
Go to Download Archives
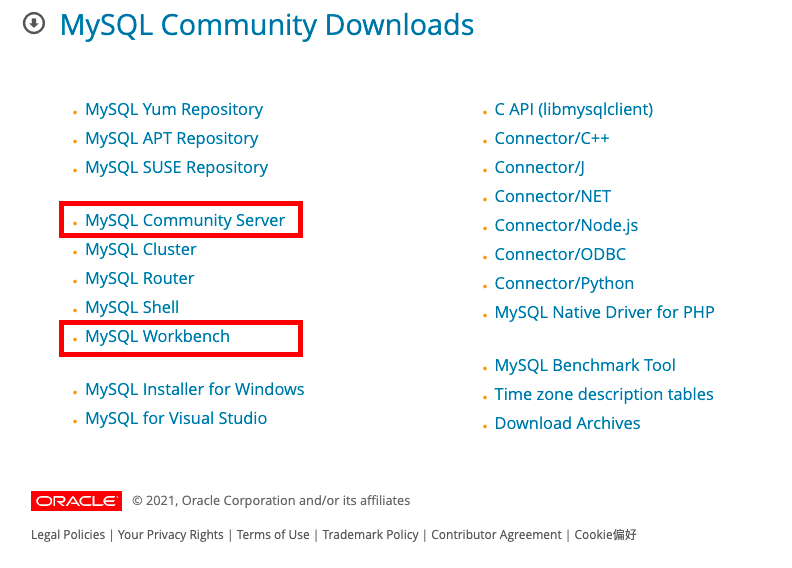pyautogui.click(x=567, y=424)
